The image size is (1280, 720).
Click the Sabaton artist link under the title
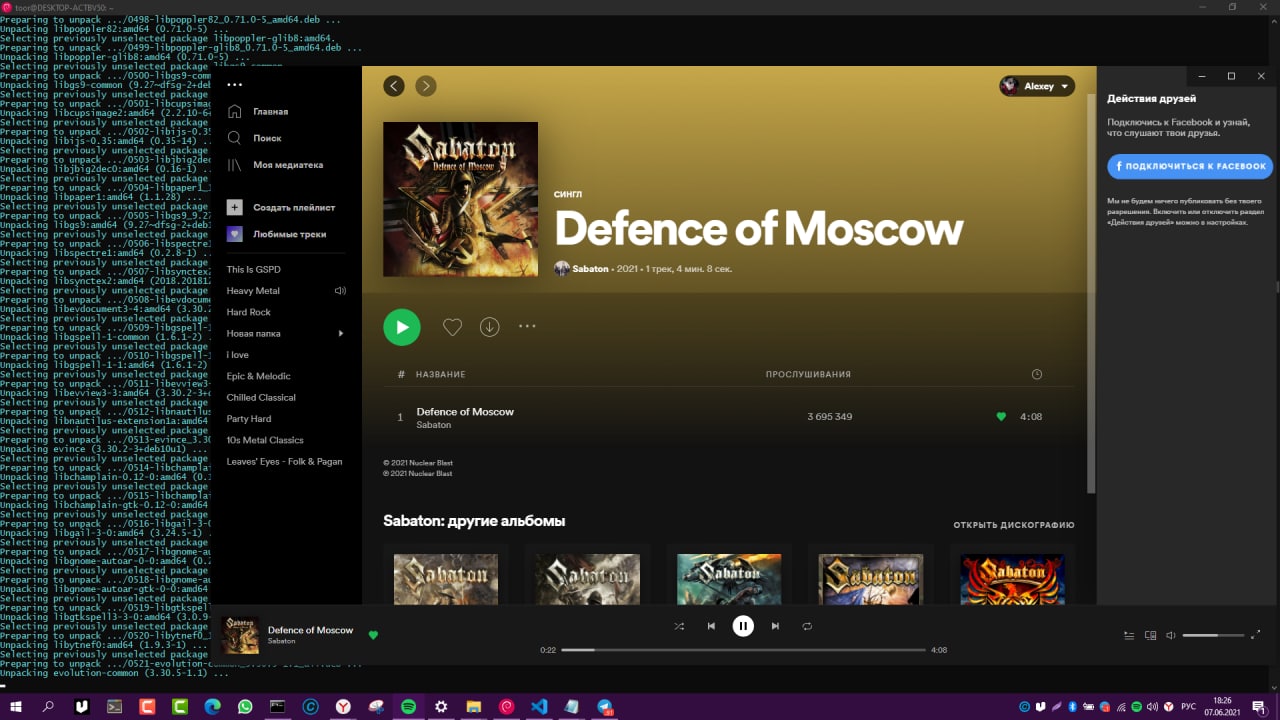coord(591,269)
